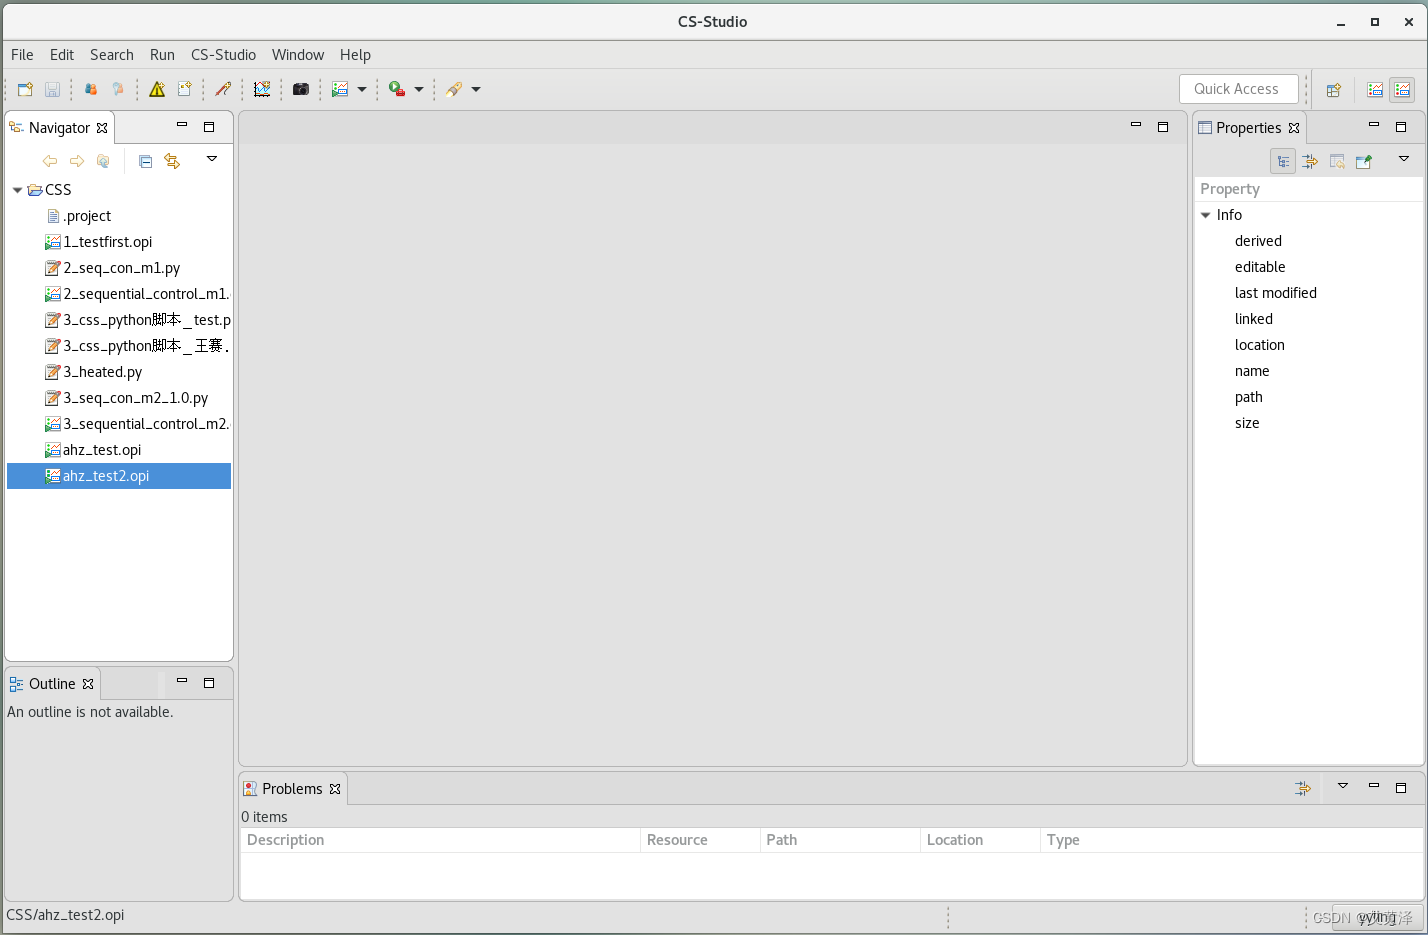1428x935 pixels.
Task: Click the two-people users toolbar icon
Action: click(x=91, y=89)
